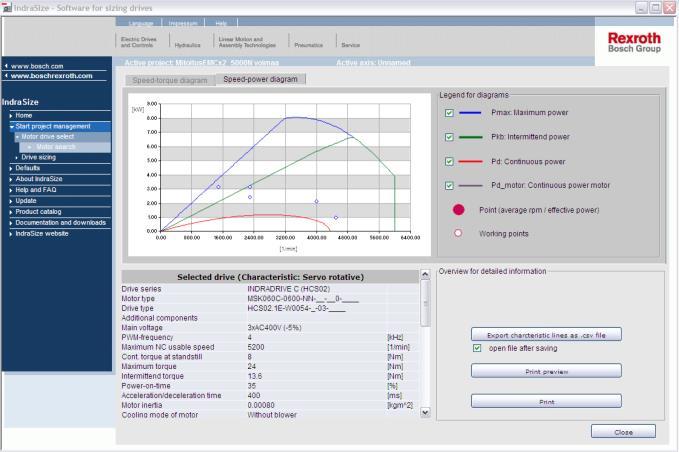Click the Cont. torque at standstill label

click(x=162, y=357)
